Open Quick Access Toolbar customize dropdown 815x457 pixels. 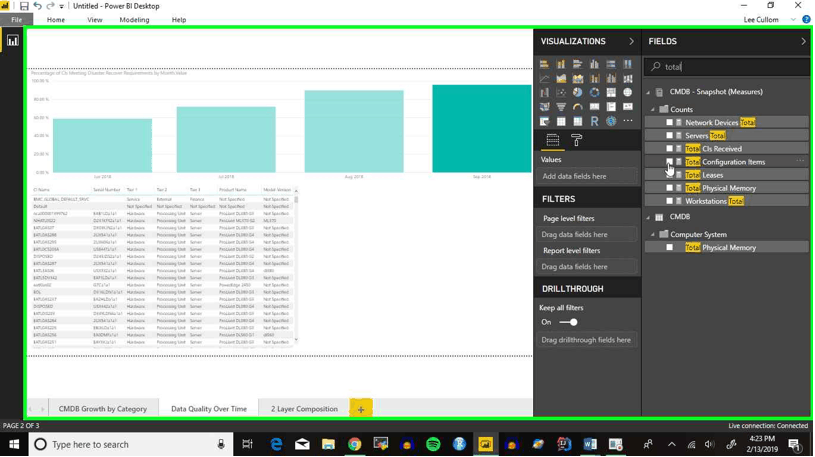coord(62,6)
